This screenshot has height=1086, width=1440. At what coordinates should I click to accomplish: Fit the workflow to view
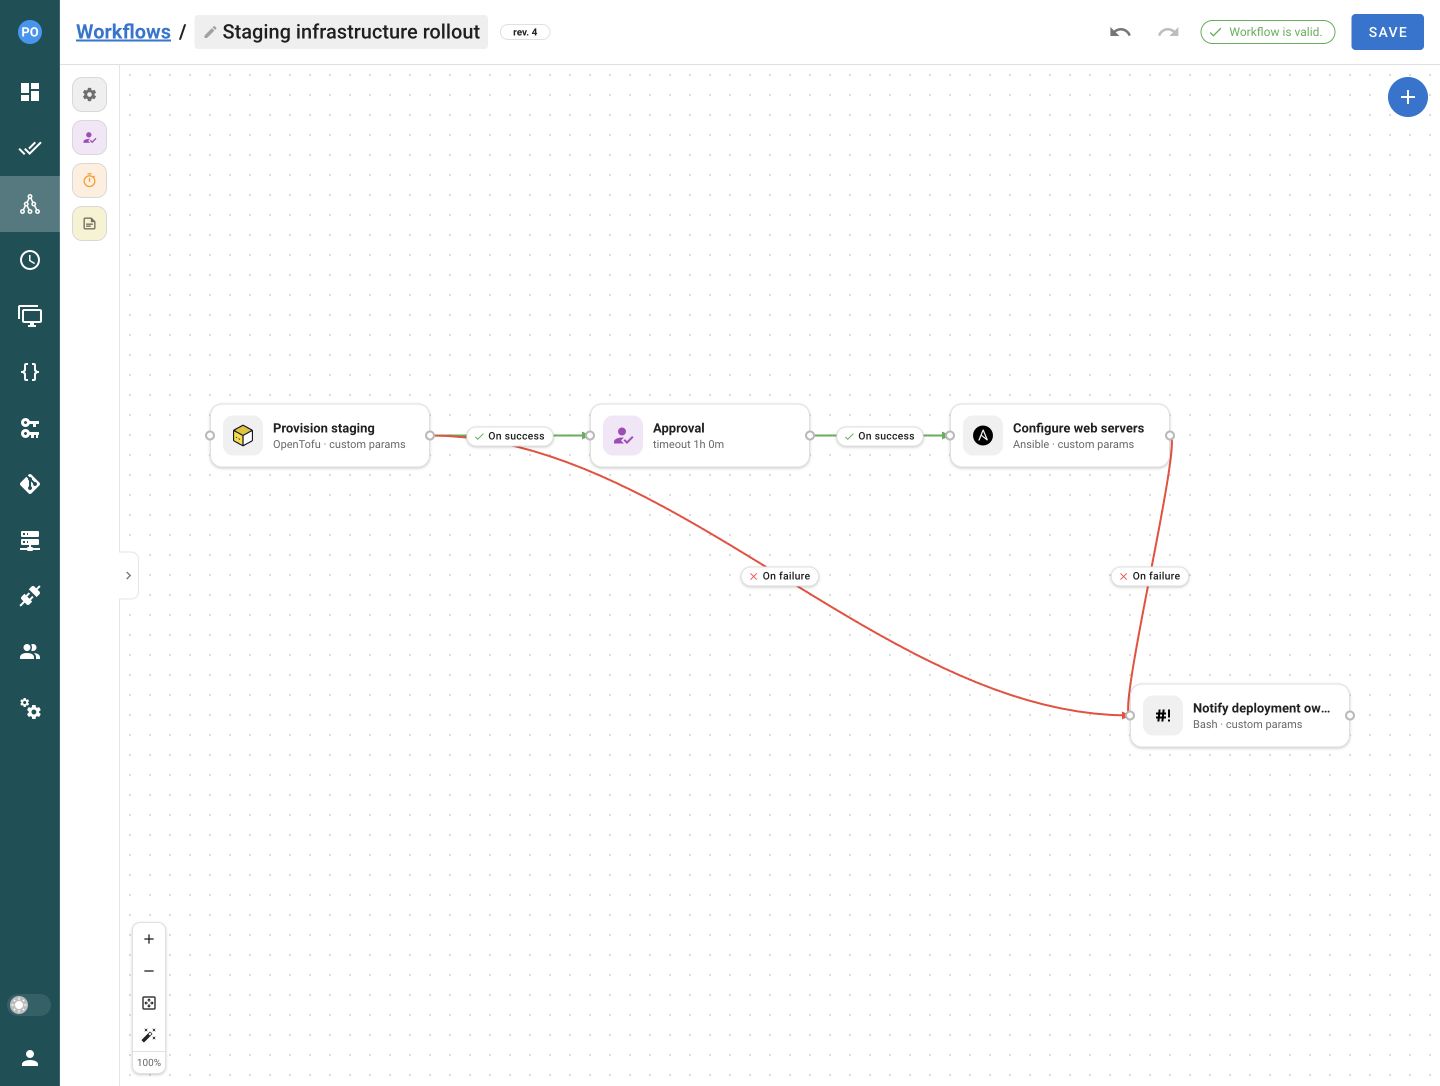pos(149,1003)
